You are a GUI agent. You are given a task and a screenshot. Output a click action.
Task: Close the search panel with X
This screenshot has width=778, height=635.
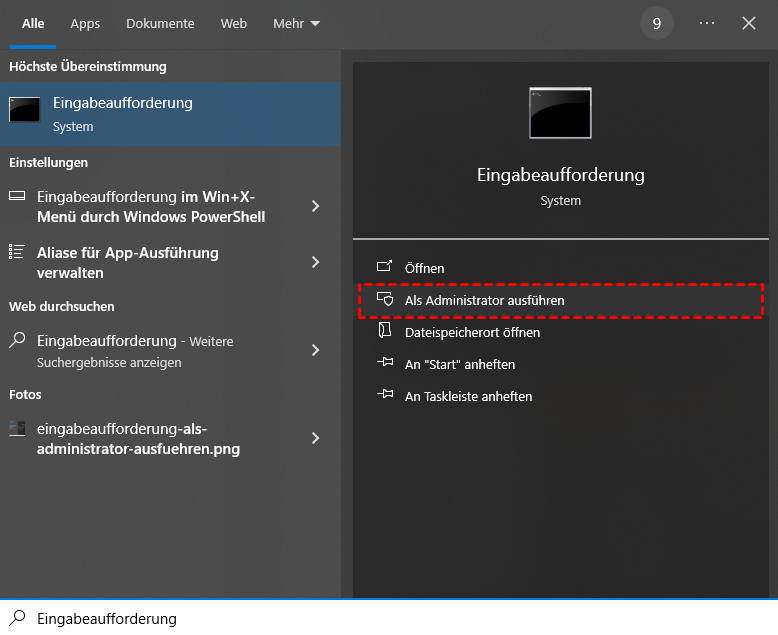tap(749, 23)
